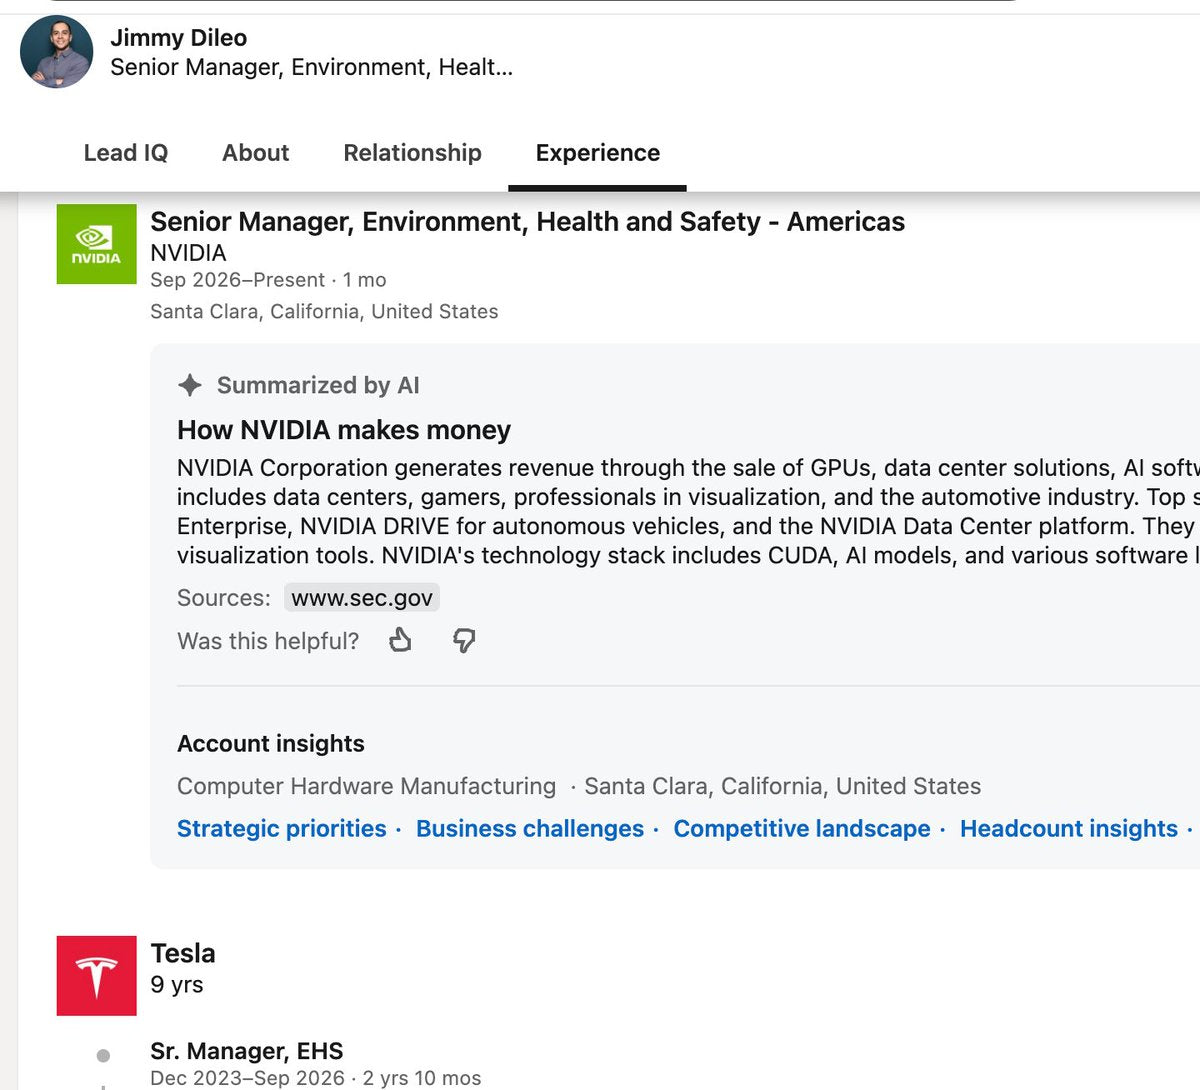Click the Sep 2026–Present date text
Viewport: 1200px width, 1090px height.
237,280
